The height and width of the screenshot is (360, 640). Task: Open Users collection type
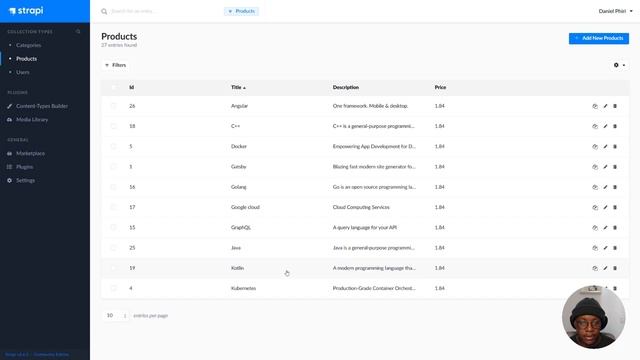(23, 72)
